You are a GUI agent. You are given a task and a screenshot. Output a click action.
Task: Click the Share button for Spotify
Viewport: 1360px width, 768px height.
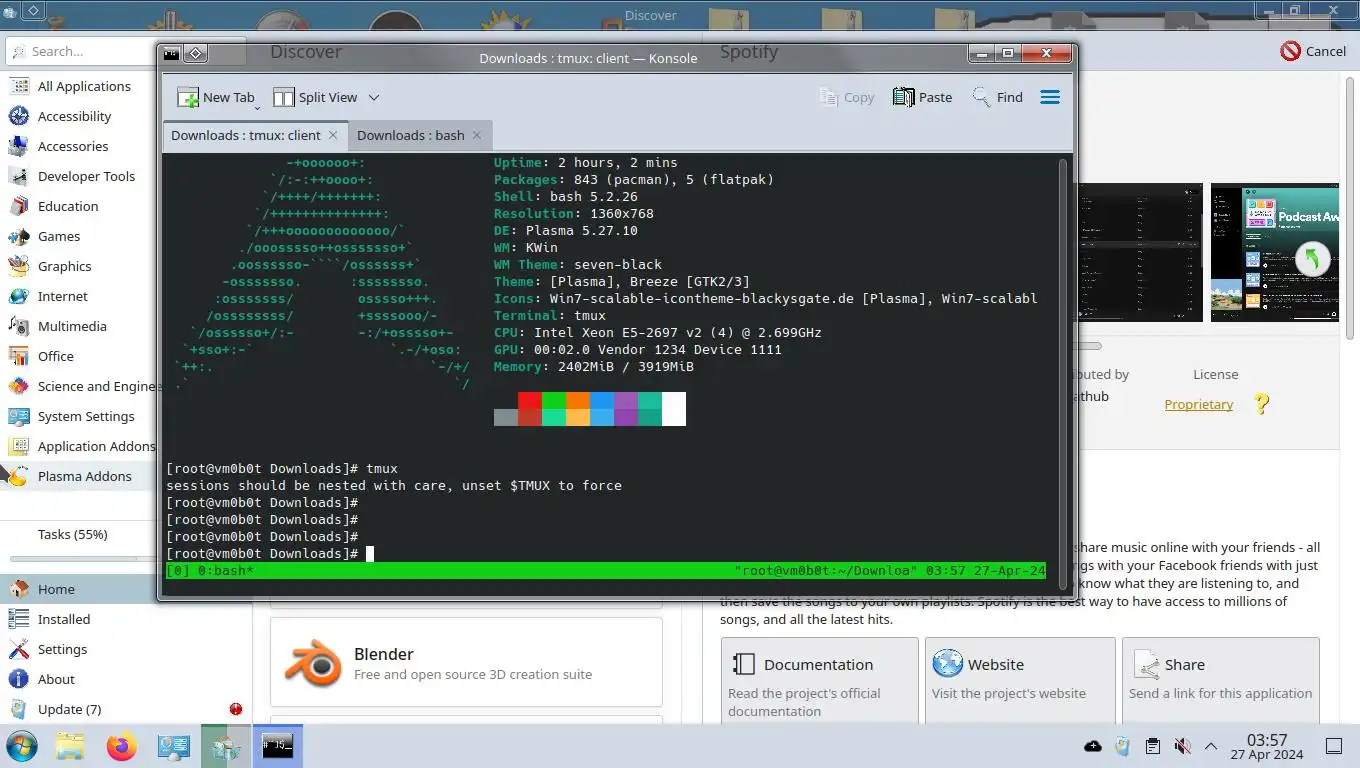click(x=1220, y=680)
